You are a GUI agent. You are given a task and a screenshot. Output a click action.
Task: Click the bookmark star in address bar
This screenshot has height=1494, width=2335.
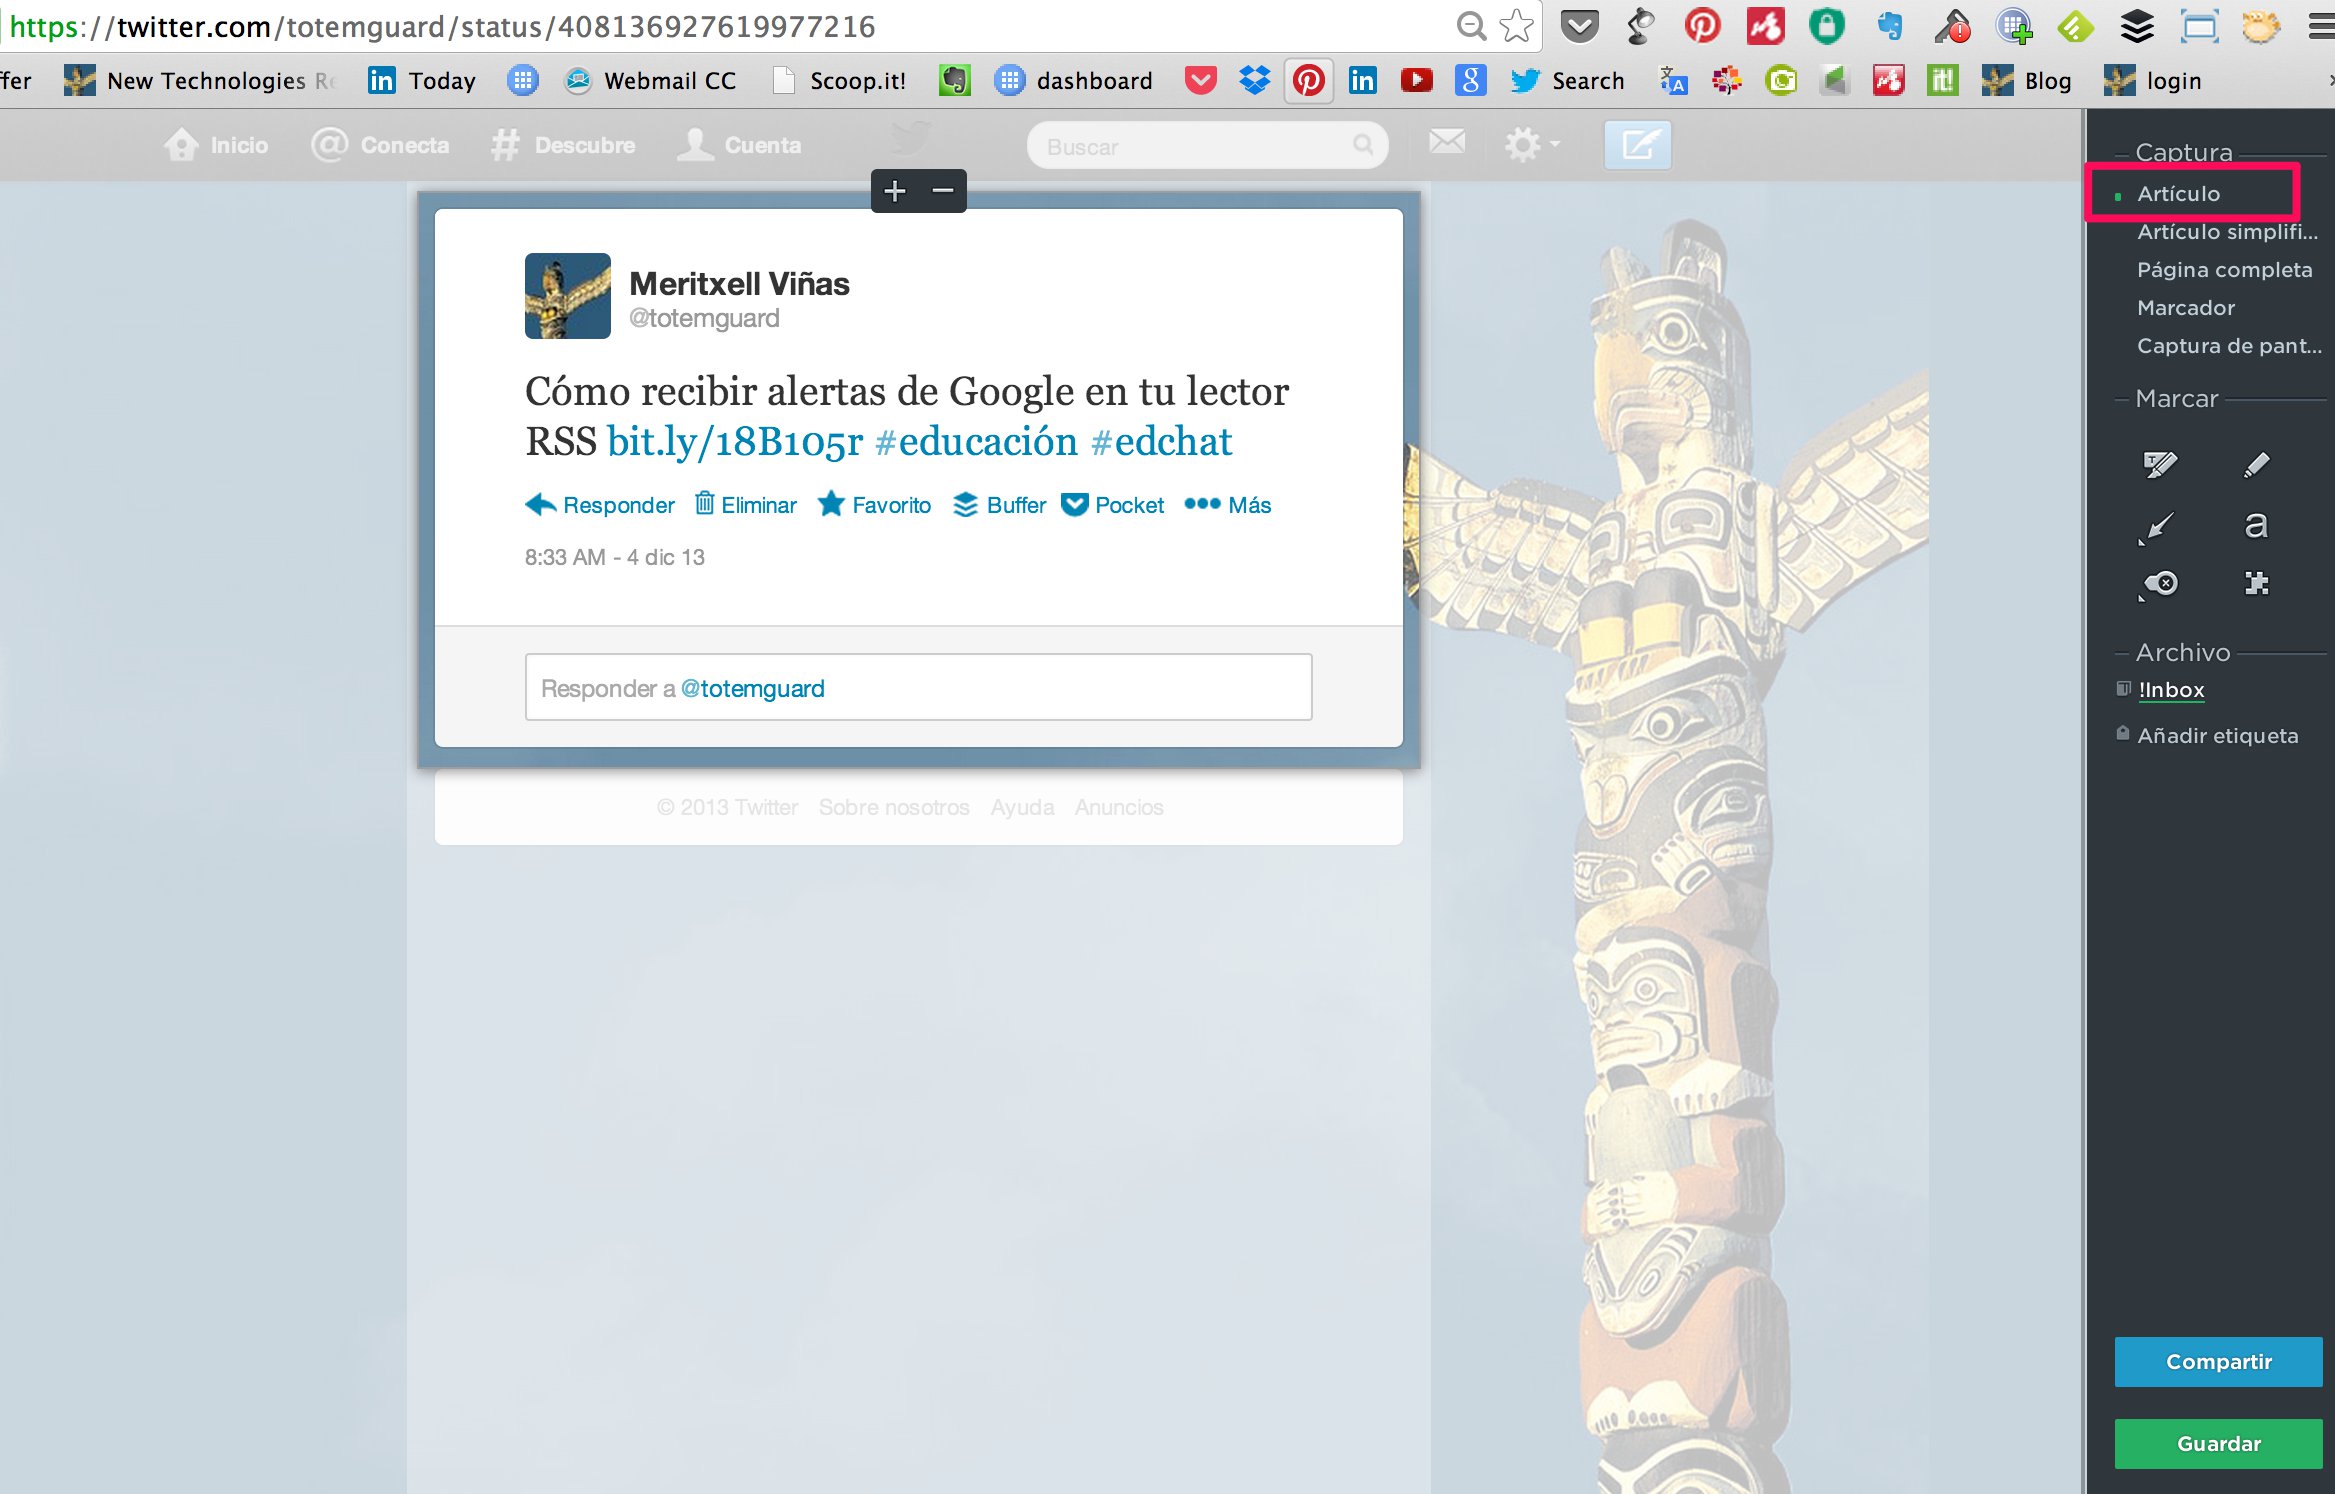1517,26
